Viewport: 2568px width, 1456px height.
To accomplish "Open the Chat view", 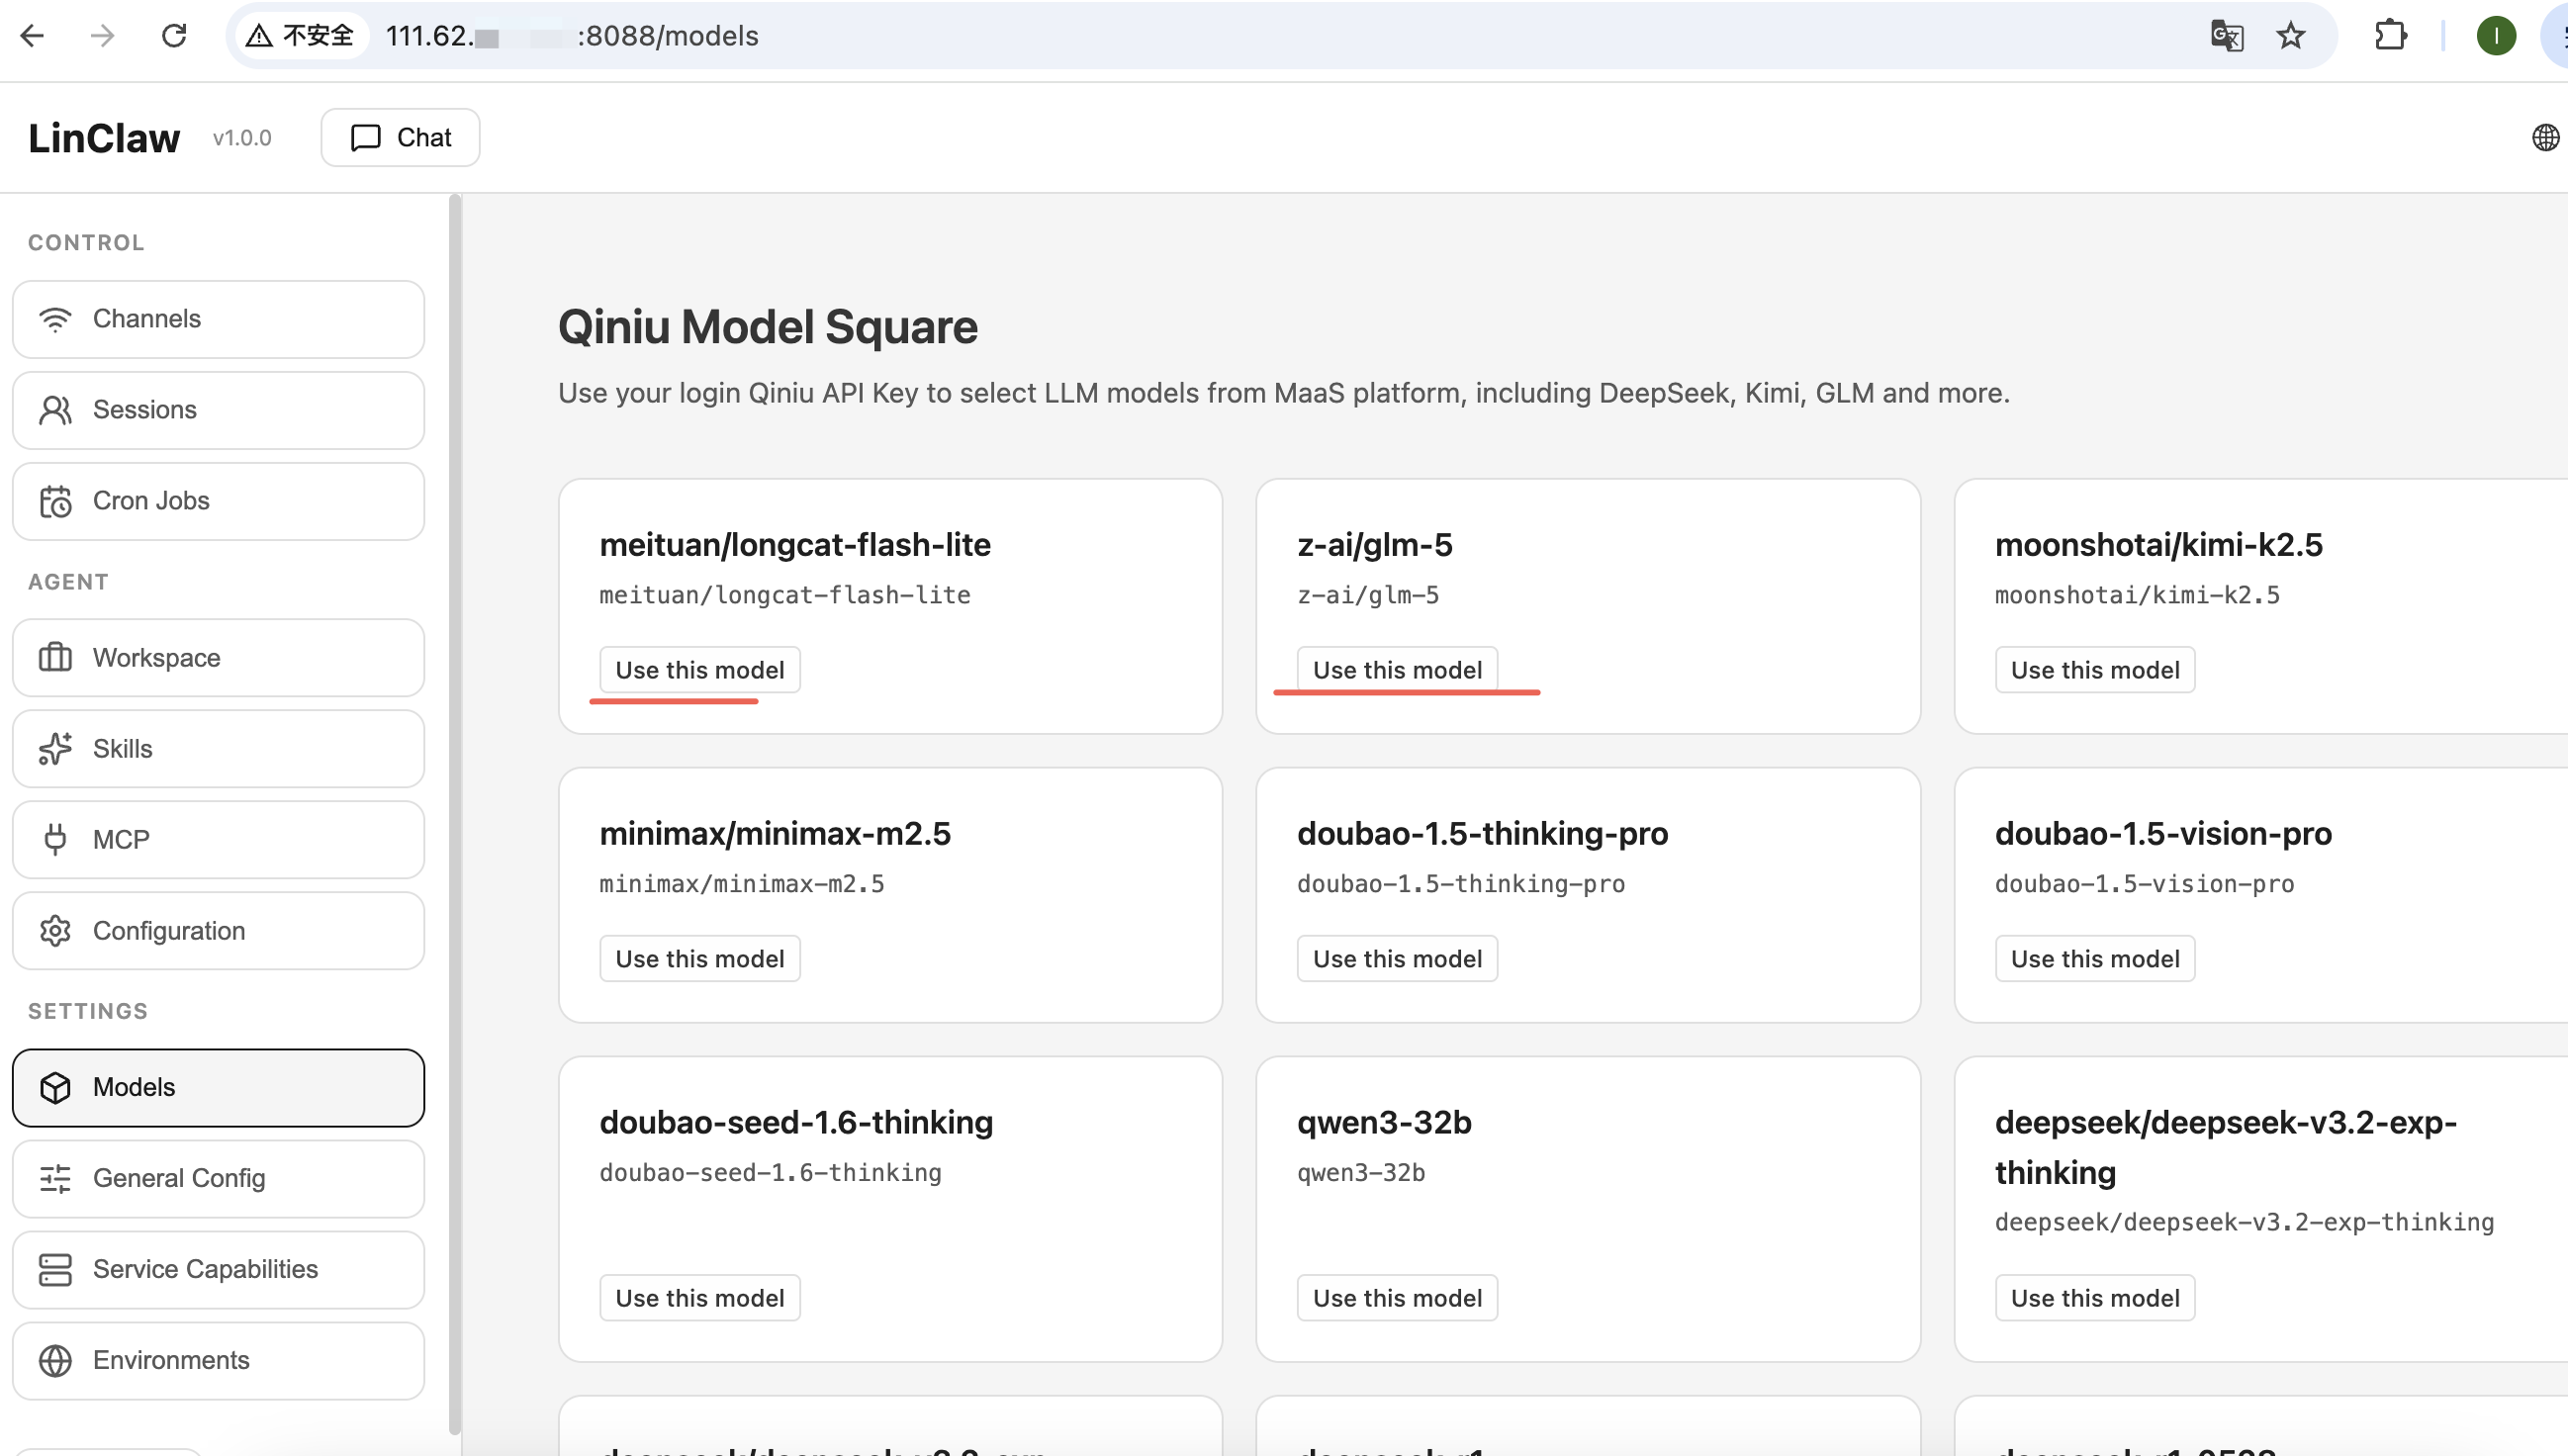I will 400,137.
